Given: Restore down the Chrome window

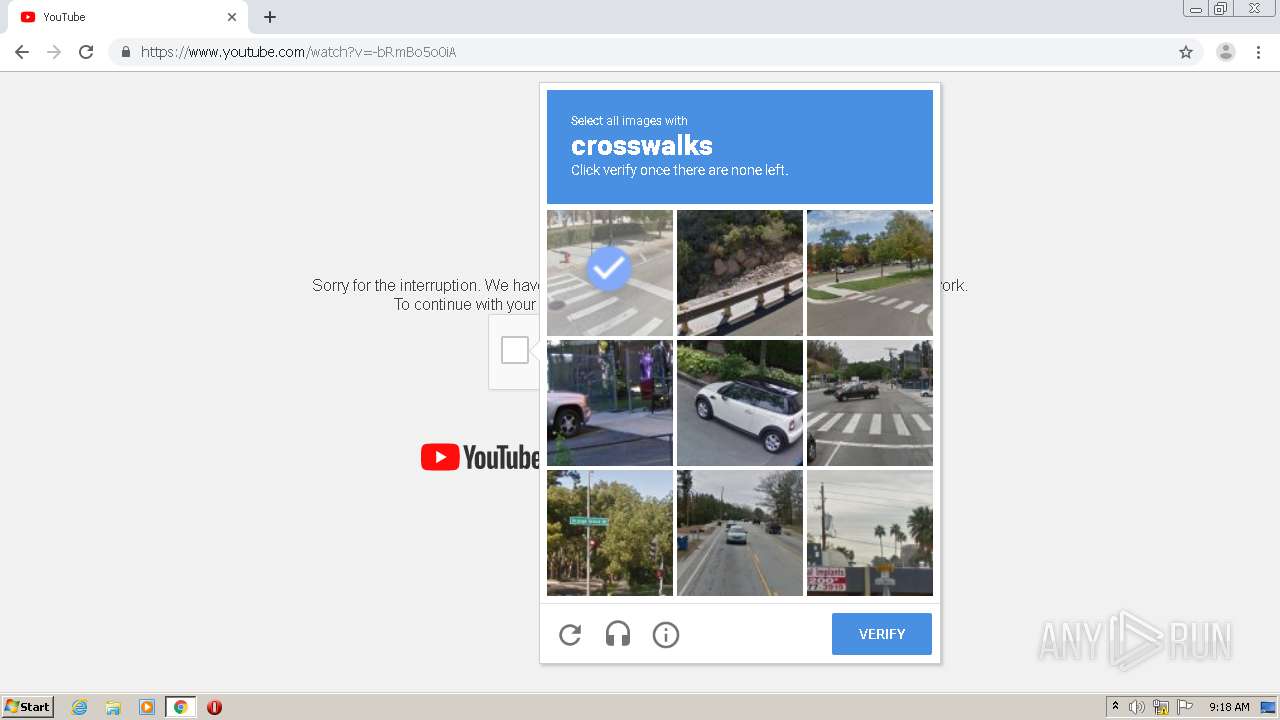Looking at the screenshot, I should coord(1221,8).
